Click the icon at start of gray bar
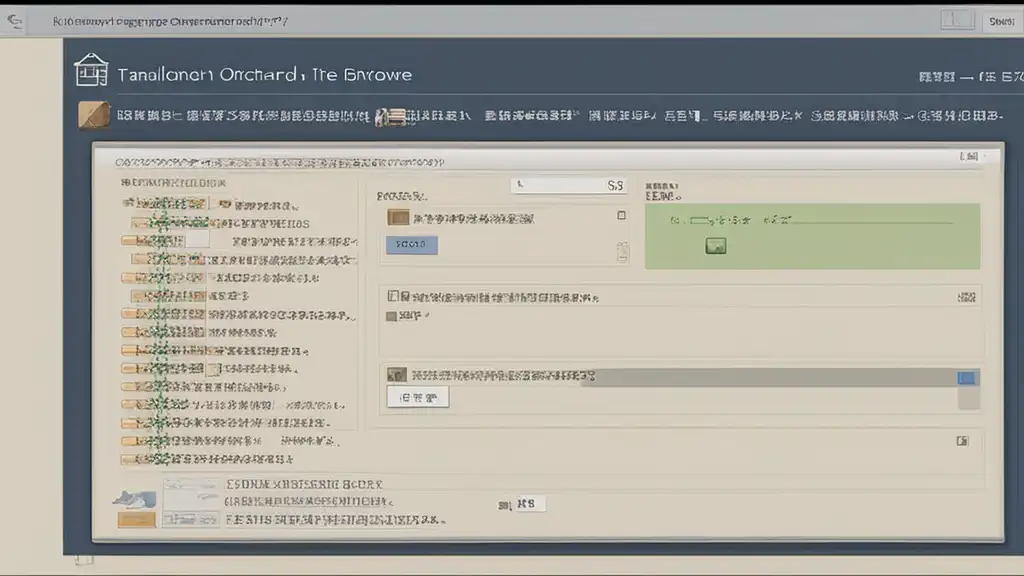Viewport: 1024px width, 576px height. 396,375
